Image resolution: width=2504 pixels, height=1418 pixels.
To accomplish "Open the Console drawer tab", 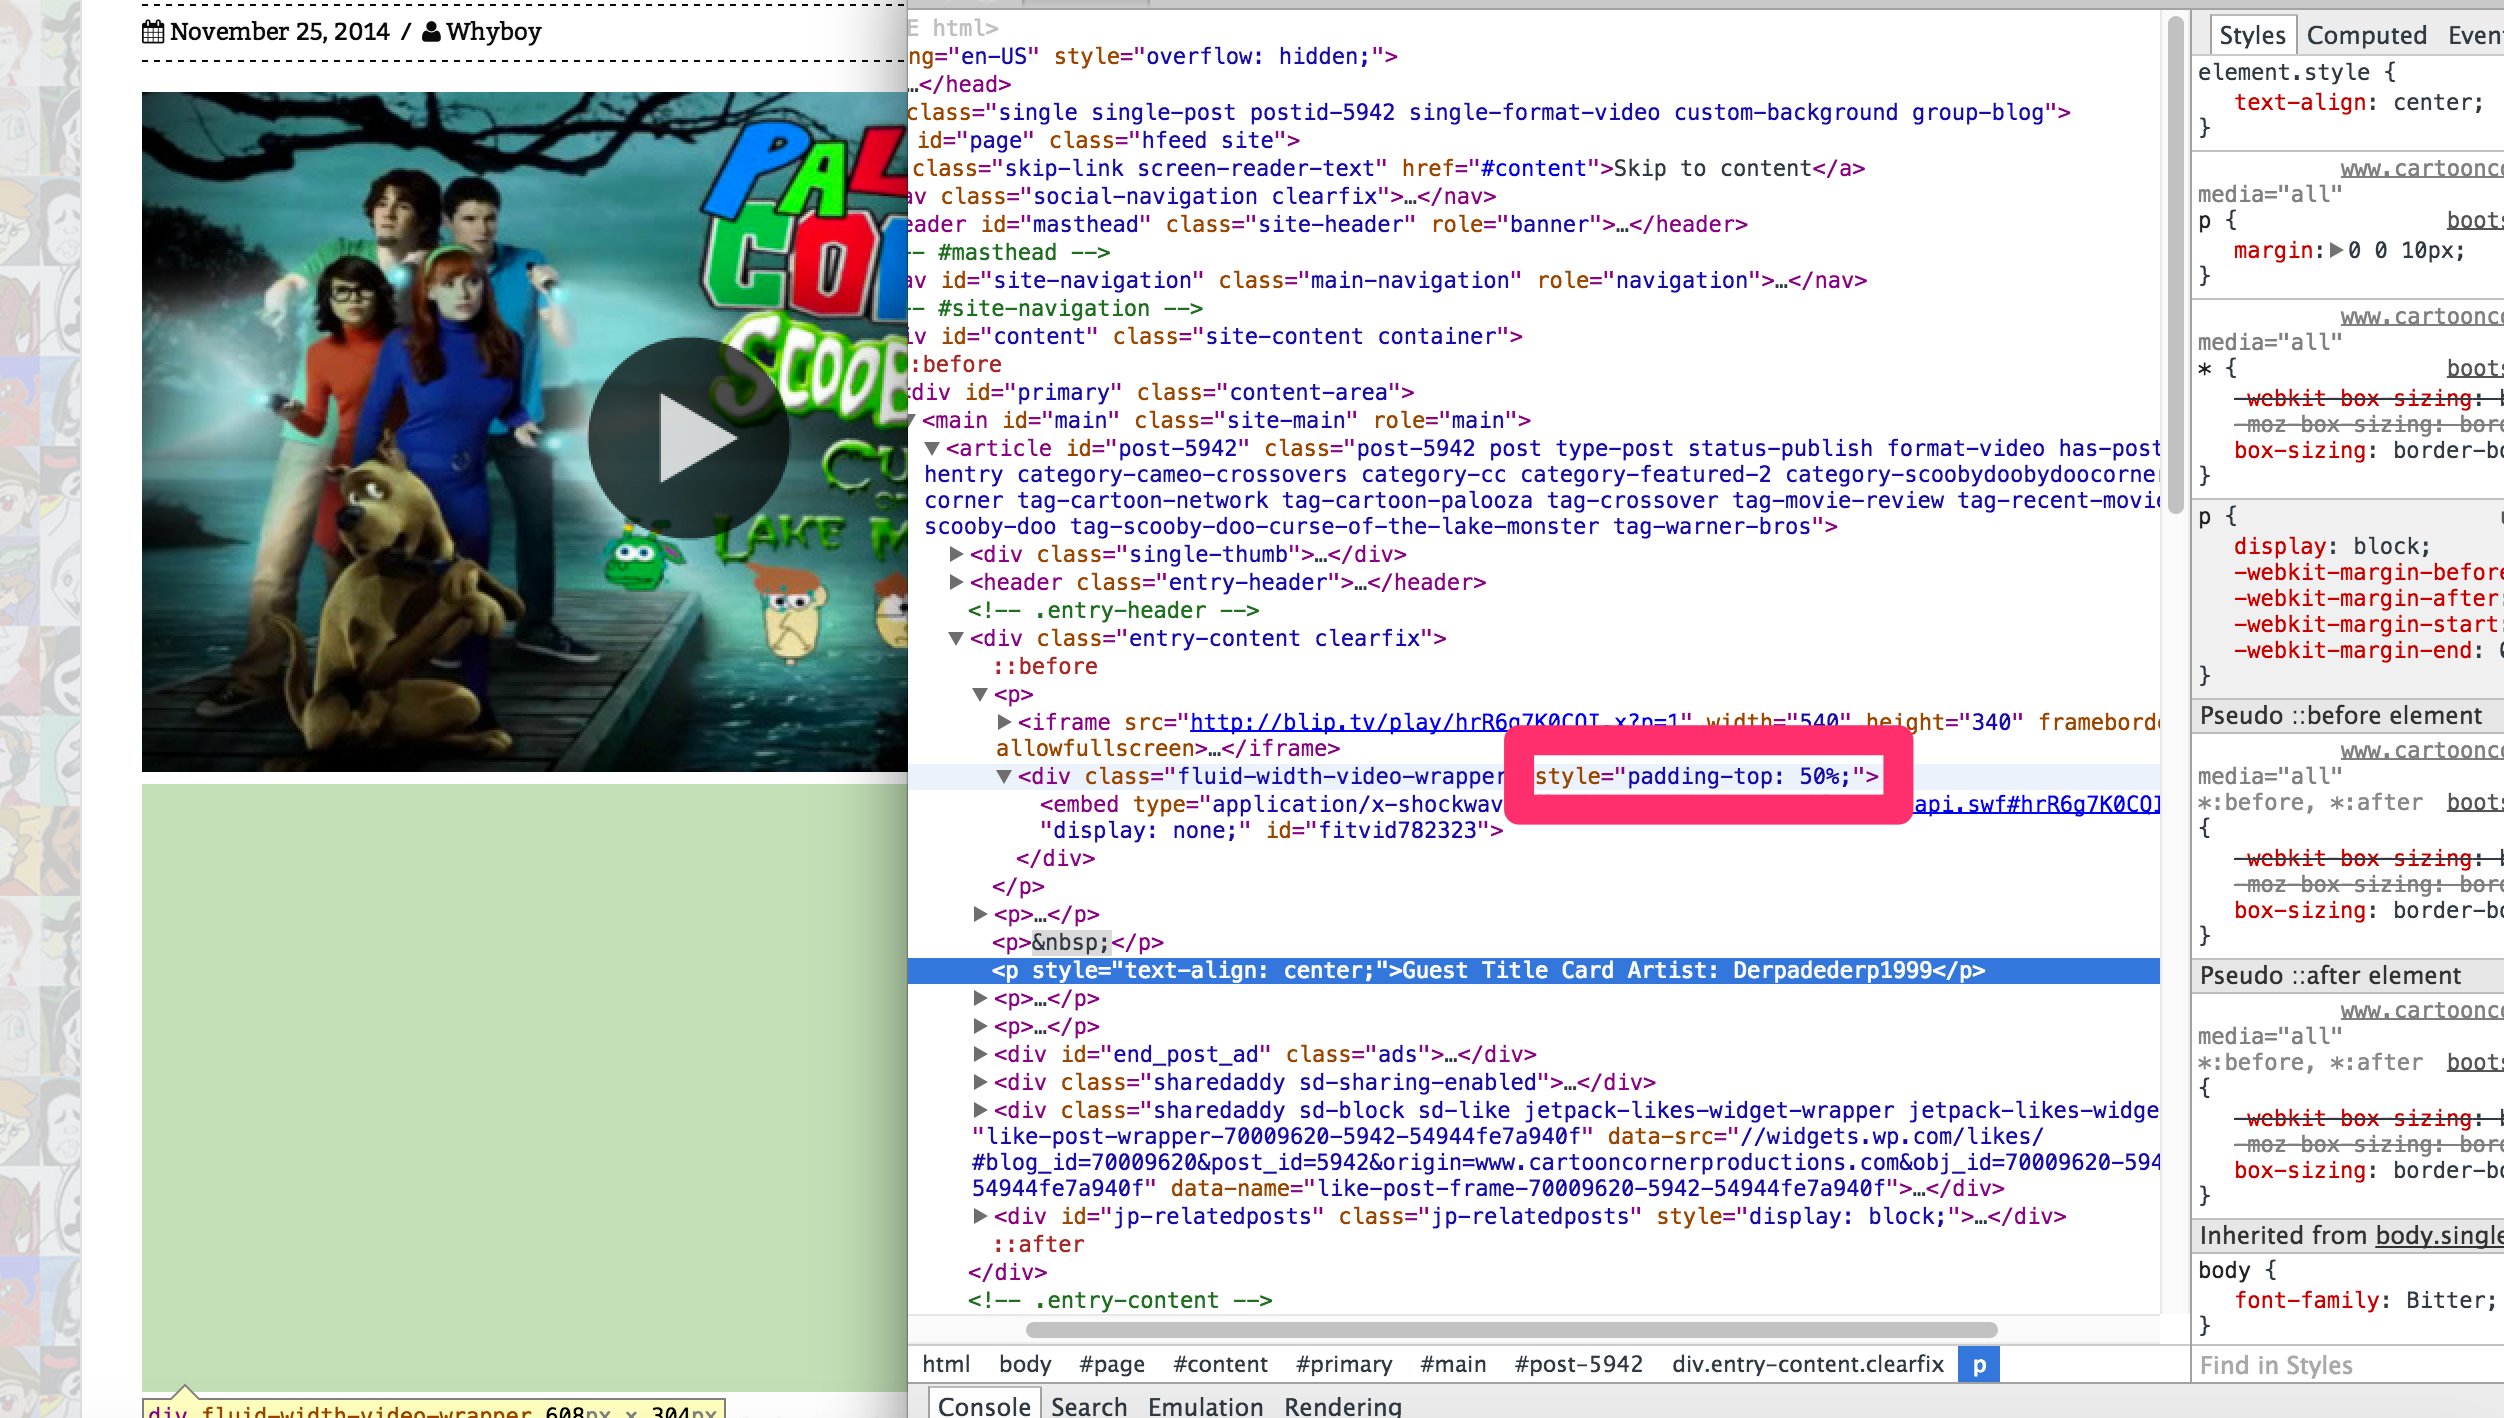I will 984,1404.
